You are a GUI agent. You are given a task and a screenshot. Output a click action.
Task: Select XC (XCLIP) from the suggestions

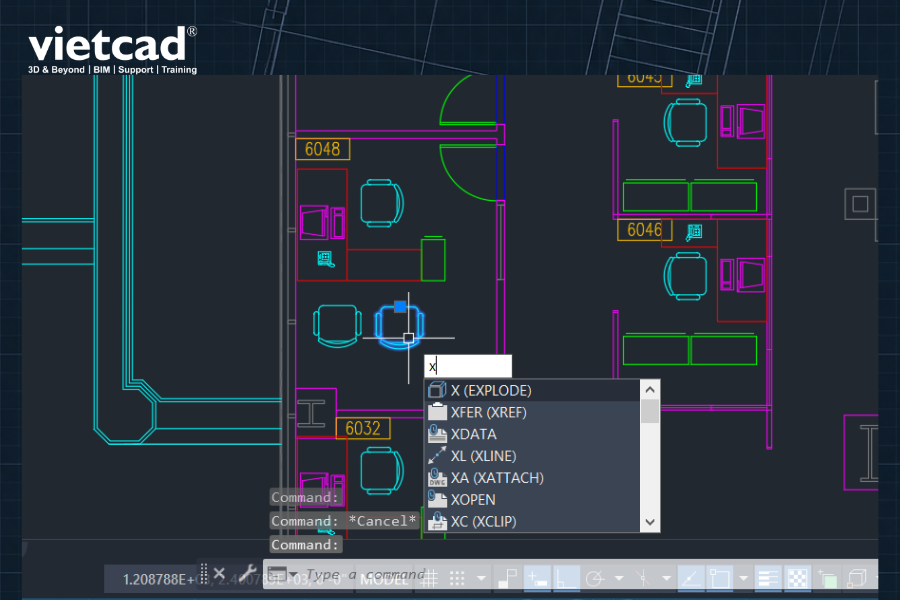pos(533,521)
